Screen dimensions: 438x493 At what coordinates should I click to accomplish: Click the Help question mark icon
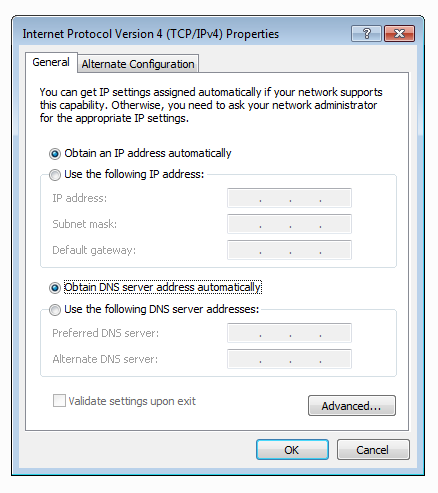click(x=366, y=34)
